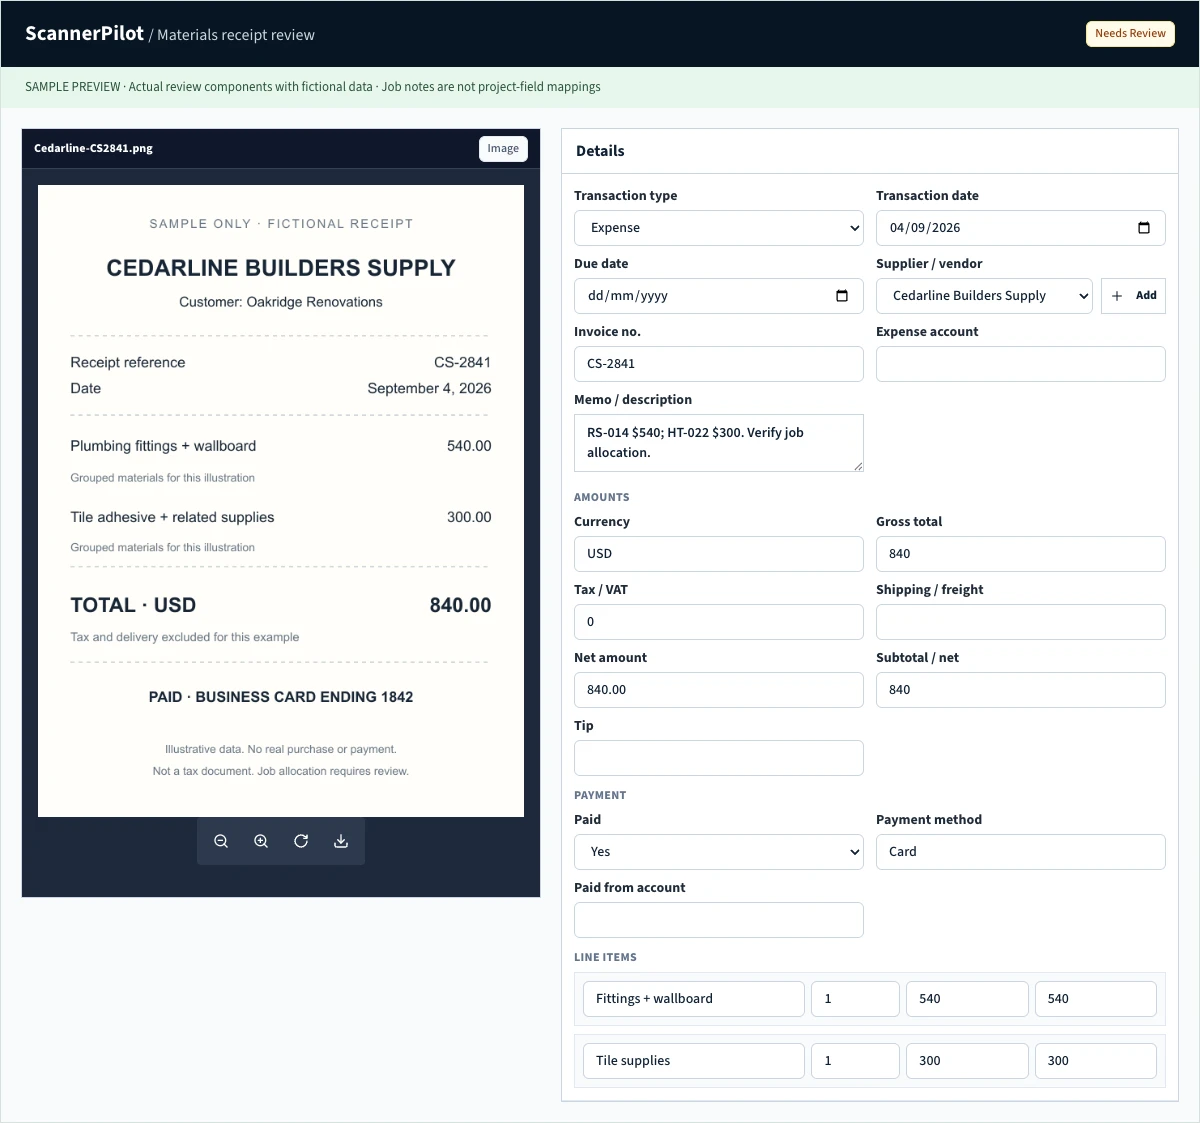Click the Fittings + wallboard line item description

click(694, 999)
